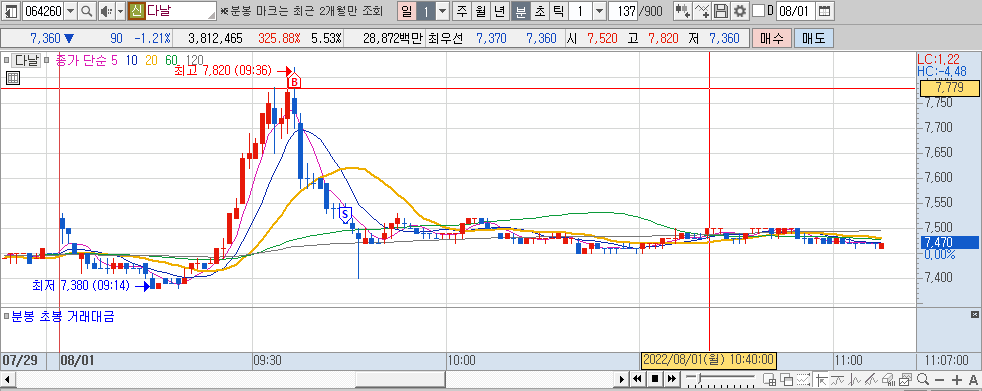Expand the minute interval dropdown beside 틱 1
Viewport: 982px width, 391px height.
(599, 11)
